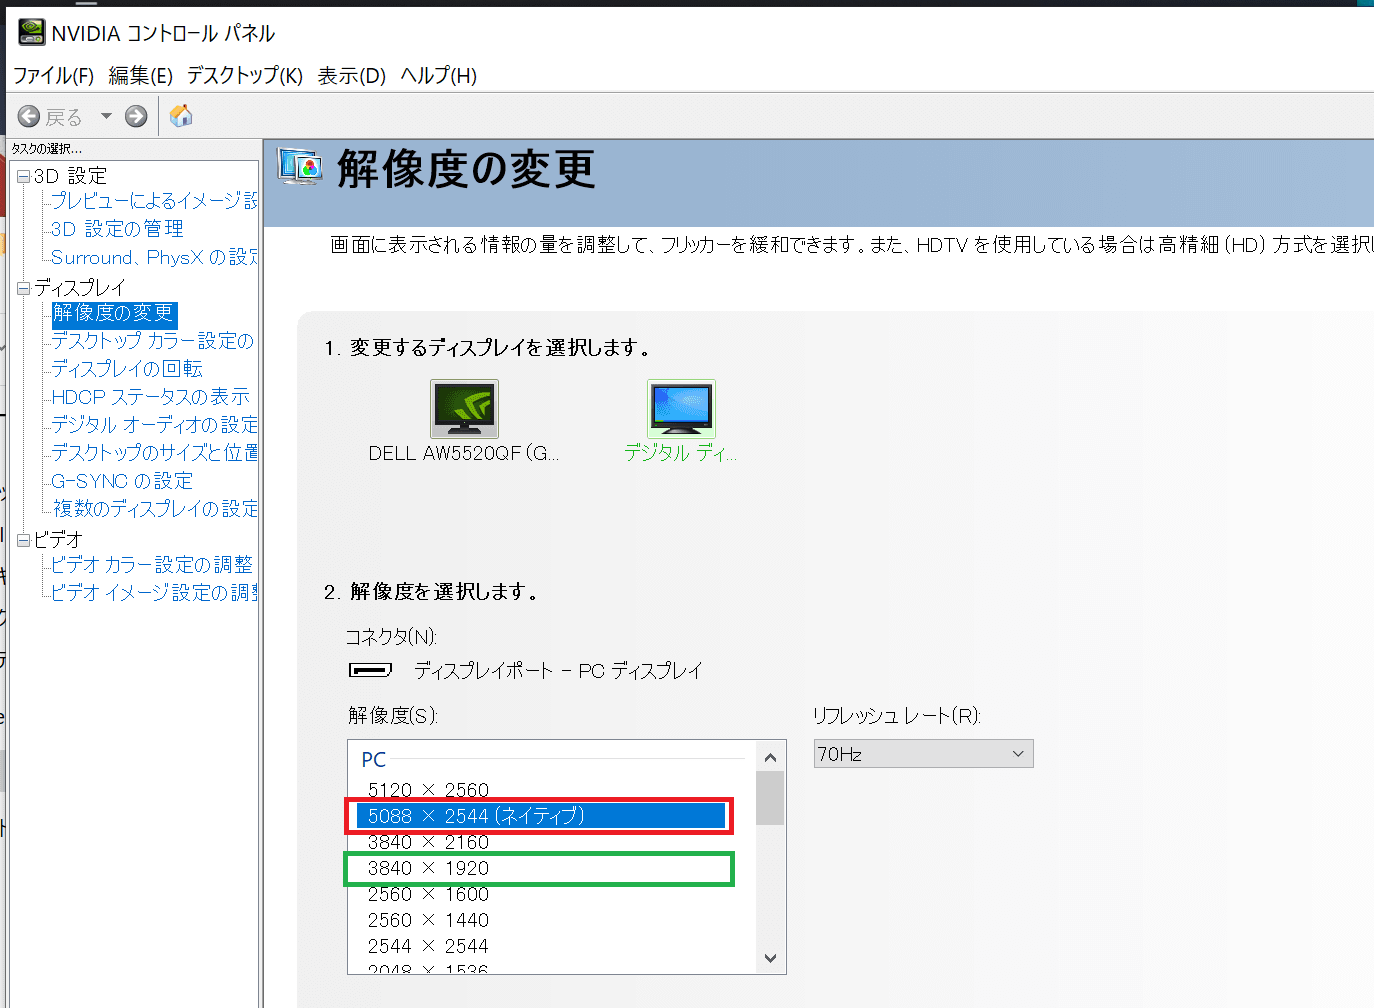Collapse the ディスプレイ tree node
Viewport: 1374px width, 1008px height.
click(24, 289)
